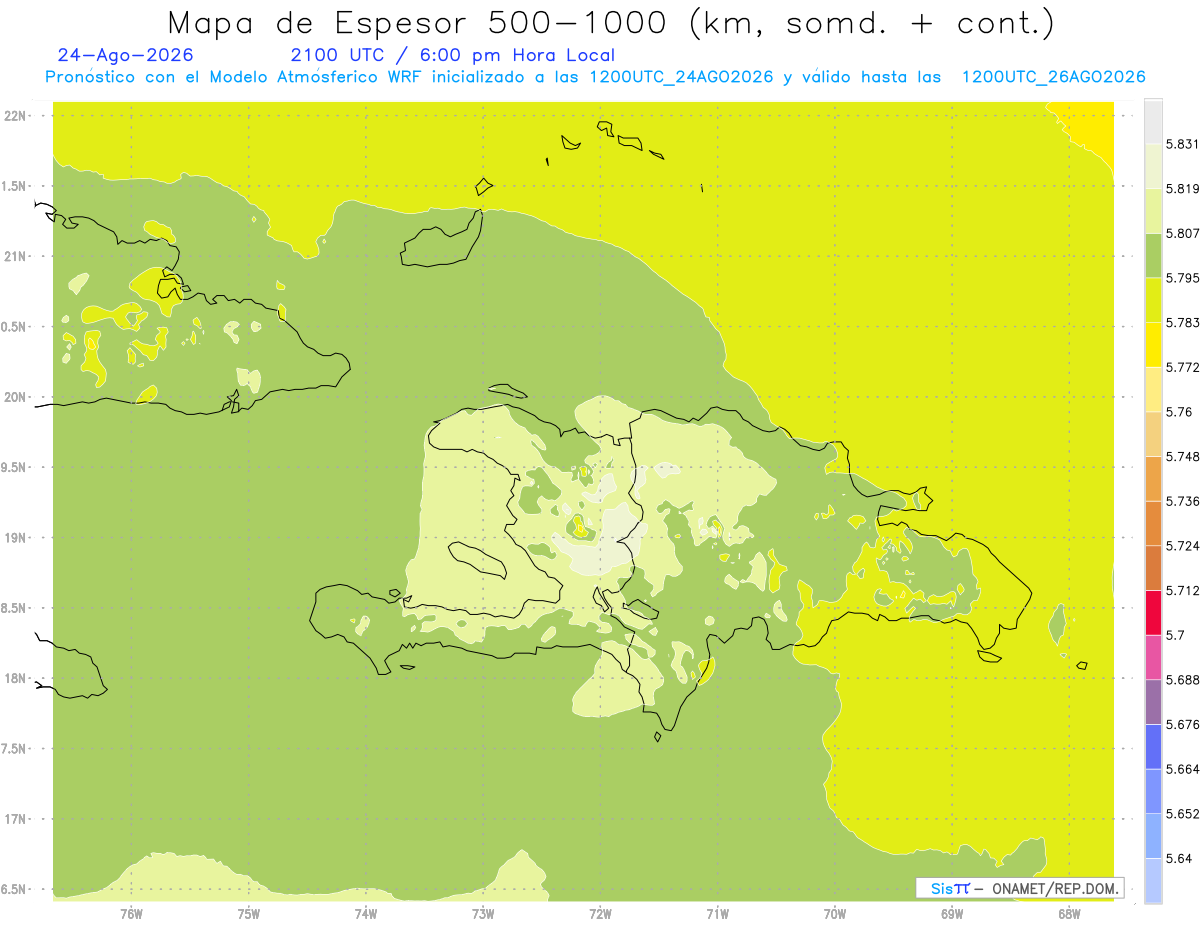
Task: Click the '19N' latitude label
Action: (14, 537)
